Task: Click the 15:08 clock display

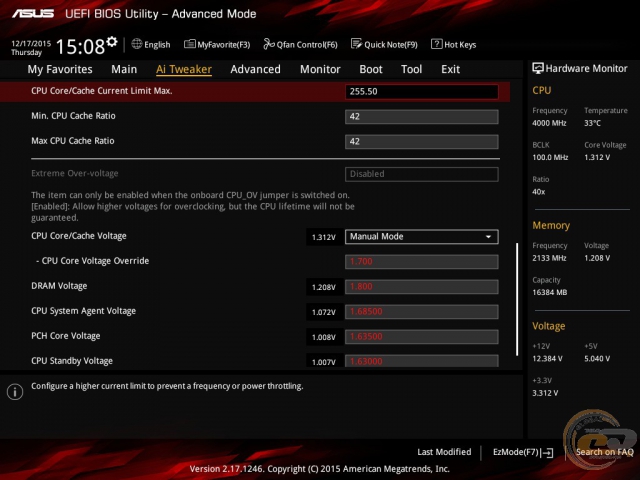Action: pyautogui.click(x=80, y=47)
